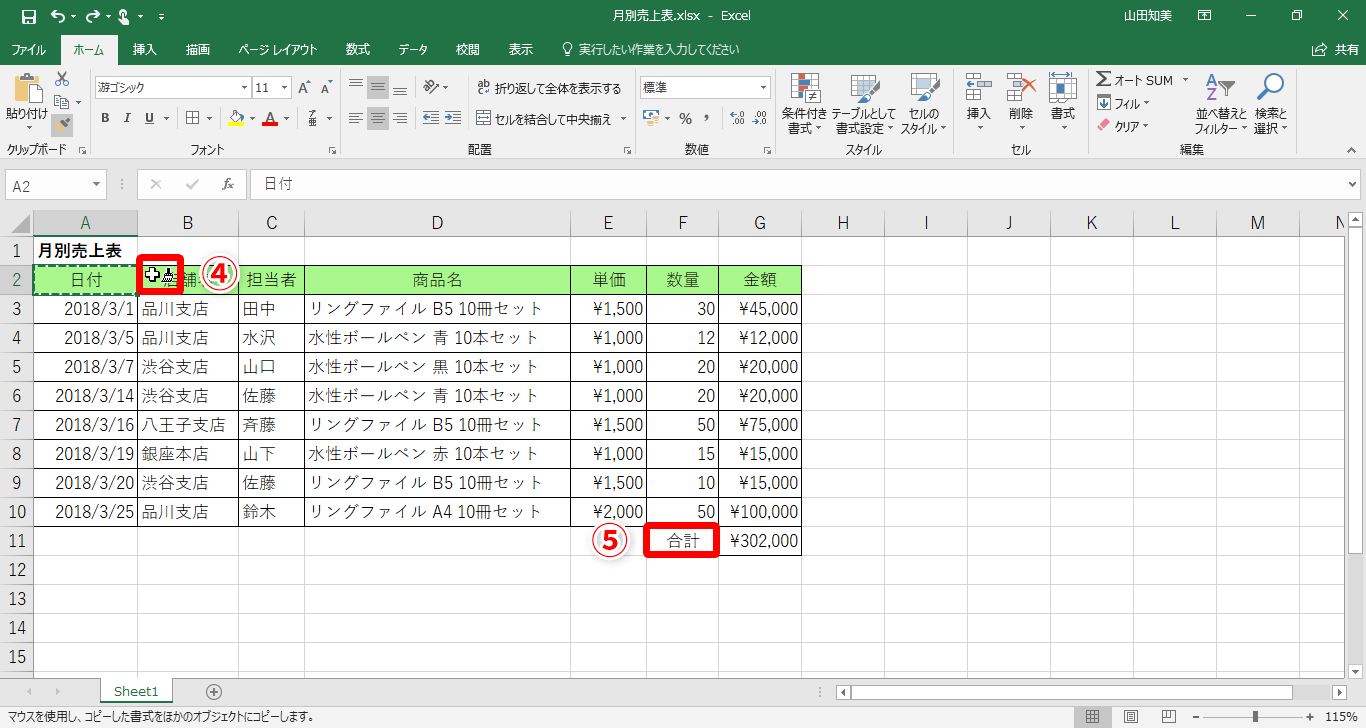Cut the selection with the scissors icon
1366x728 pixels.
click(62, 79)
